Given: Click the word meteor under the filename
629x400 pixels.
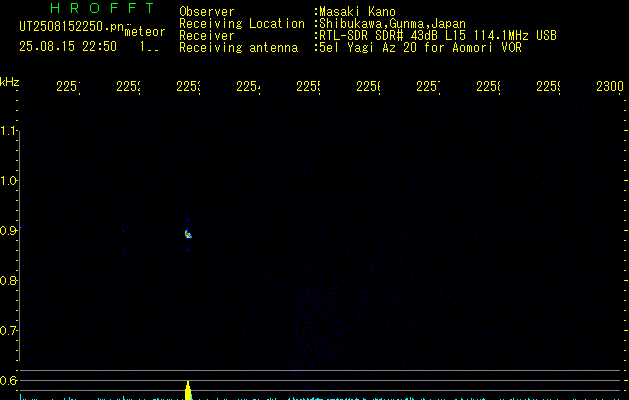Looking at the screenshot, I should point(145,32).
